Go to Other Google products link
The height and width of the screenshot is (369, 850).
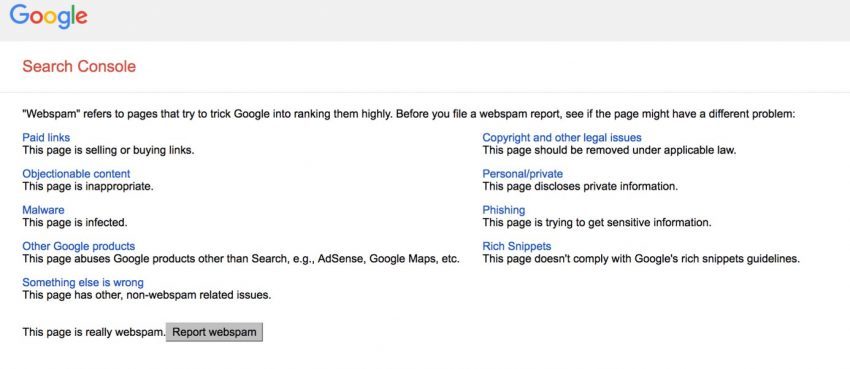79,247
